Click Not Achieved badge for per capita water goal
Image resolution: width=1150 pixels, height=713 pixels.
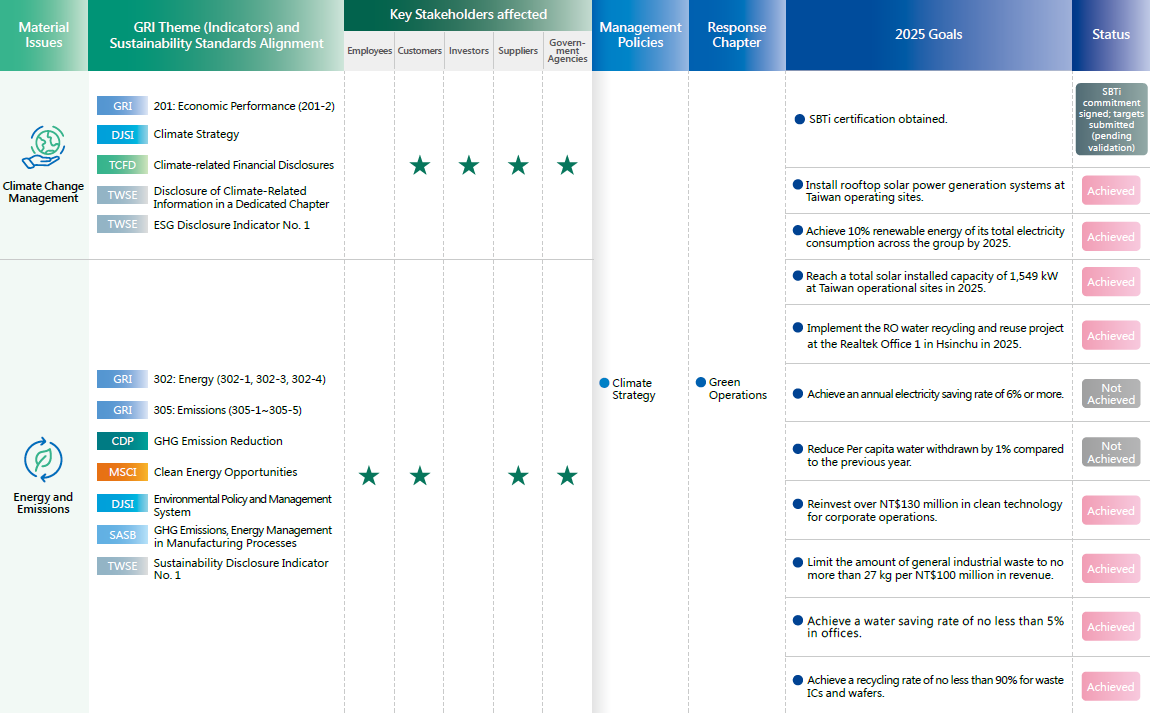coord(1111,452)
